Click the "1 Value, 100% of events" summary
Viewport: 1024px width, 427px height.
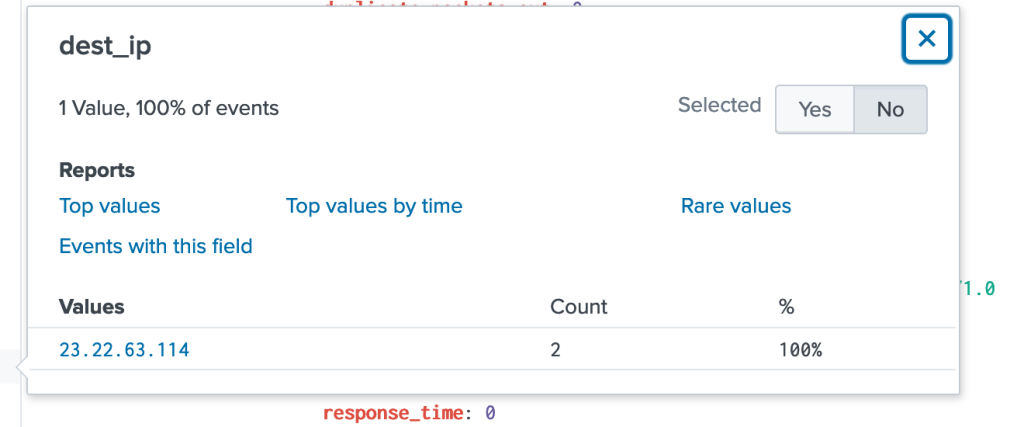coord(169,108)
